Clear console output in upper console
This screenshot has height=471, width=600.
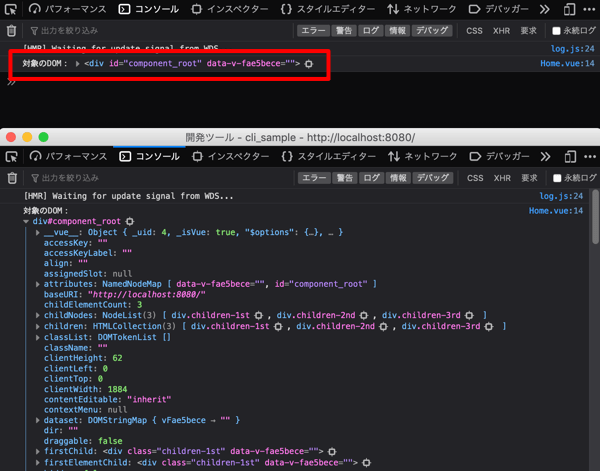click(x=11, y=31)
